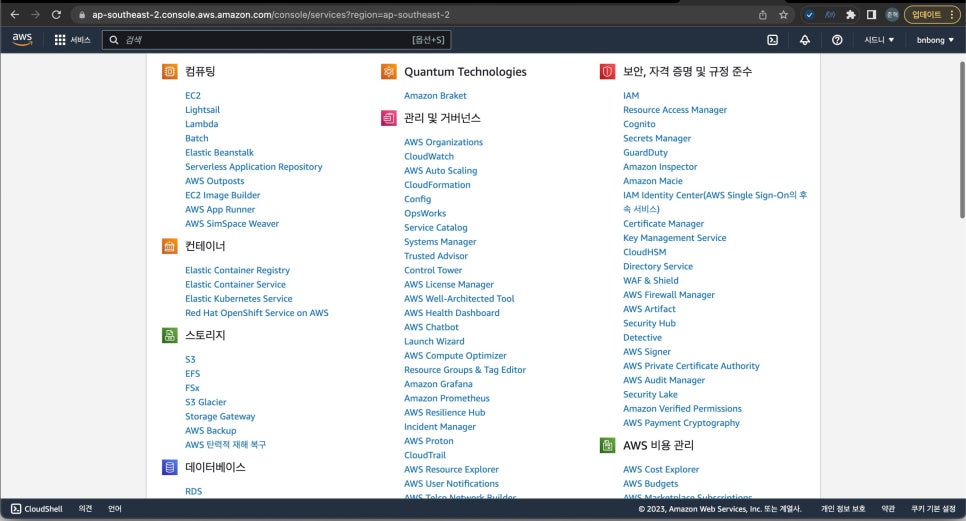Open AWS Well-Architected Tool link
966x521 pixels.
459,299
